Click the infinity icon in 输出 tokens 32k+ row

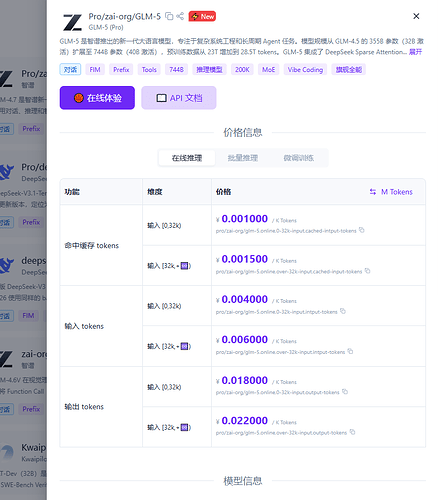[x=184, y=427]
